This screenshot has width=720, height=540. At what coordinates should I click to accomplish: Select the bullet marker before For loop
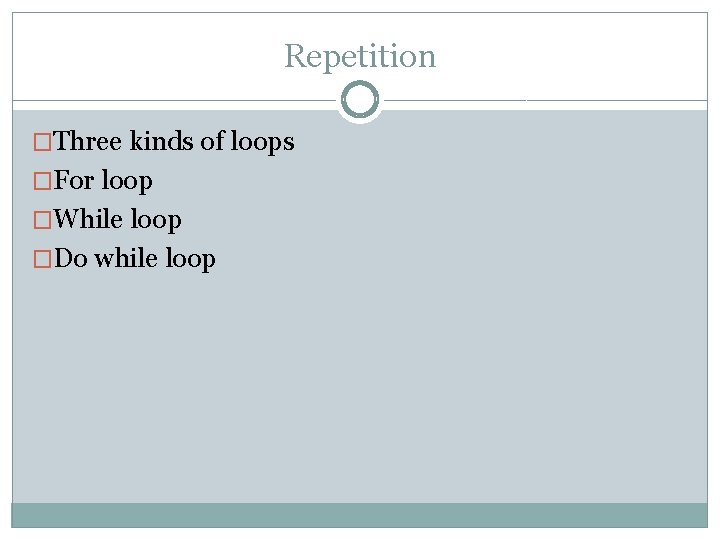tap(42, 181)
